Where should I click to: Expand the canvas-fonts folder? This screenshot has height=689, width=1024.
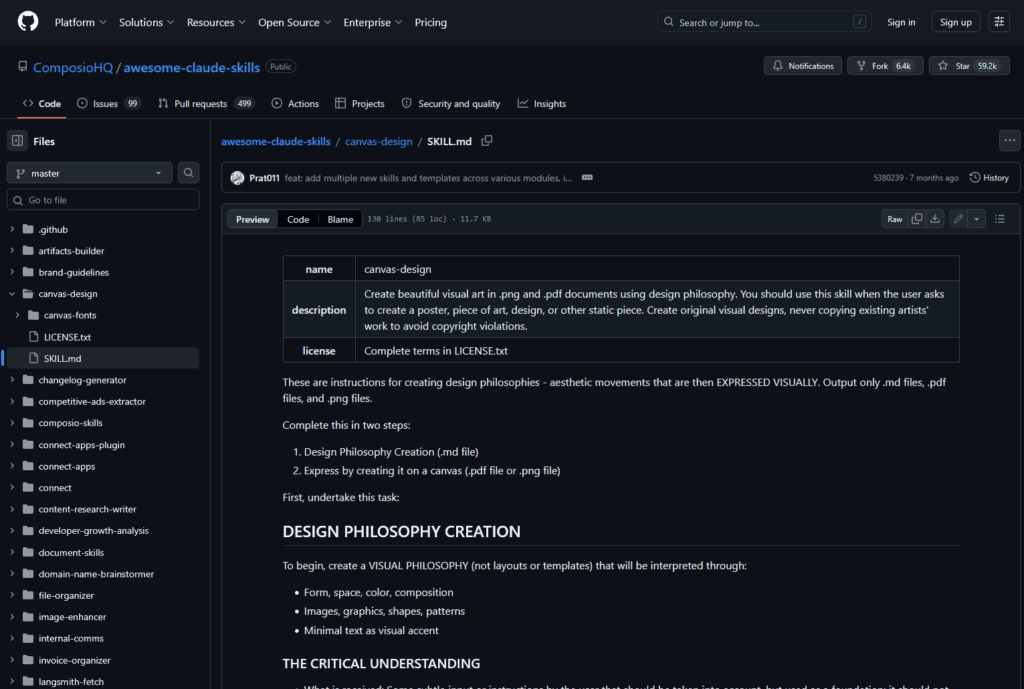[18, 315]
